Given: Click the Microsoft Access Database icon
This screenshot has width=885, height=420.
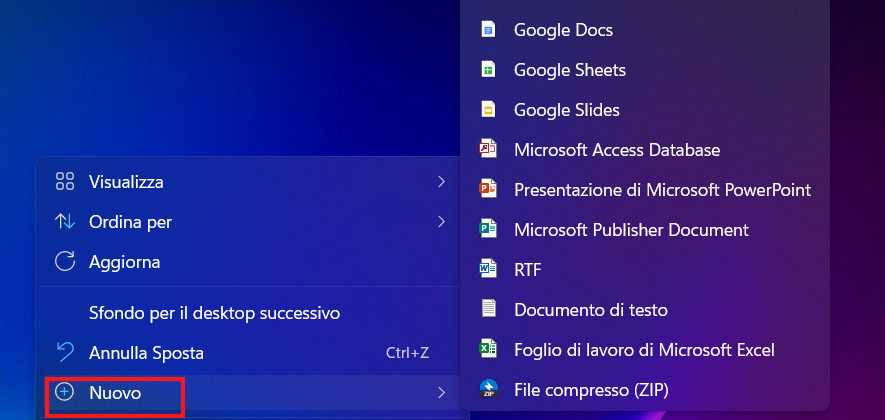Looking at the screenshot, I should pyautogui.click(x=488, y=150).
